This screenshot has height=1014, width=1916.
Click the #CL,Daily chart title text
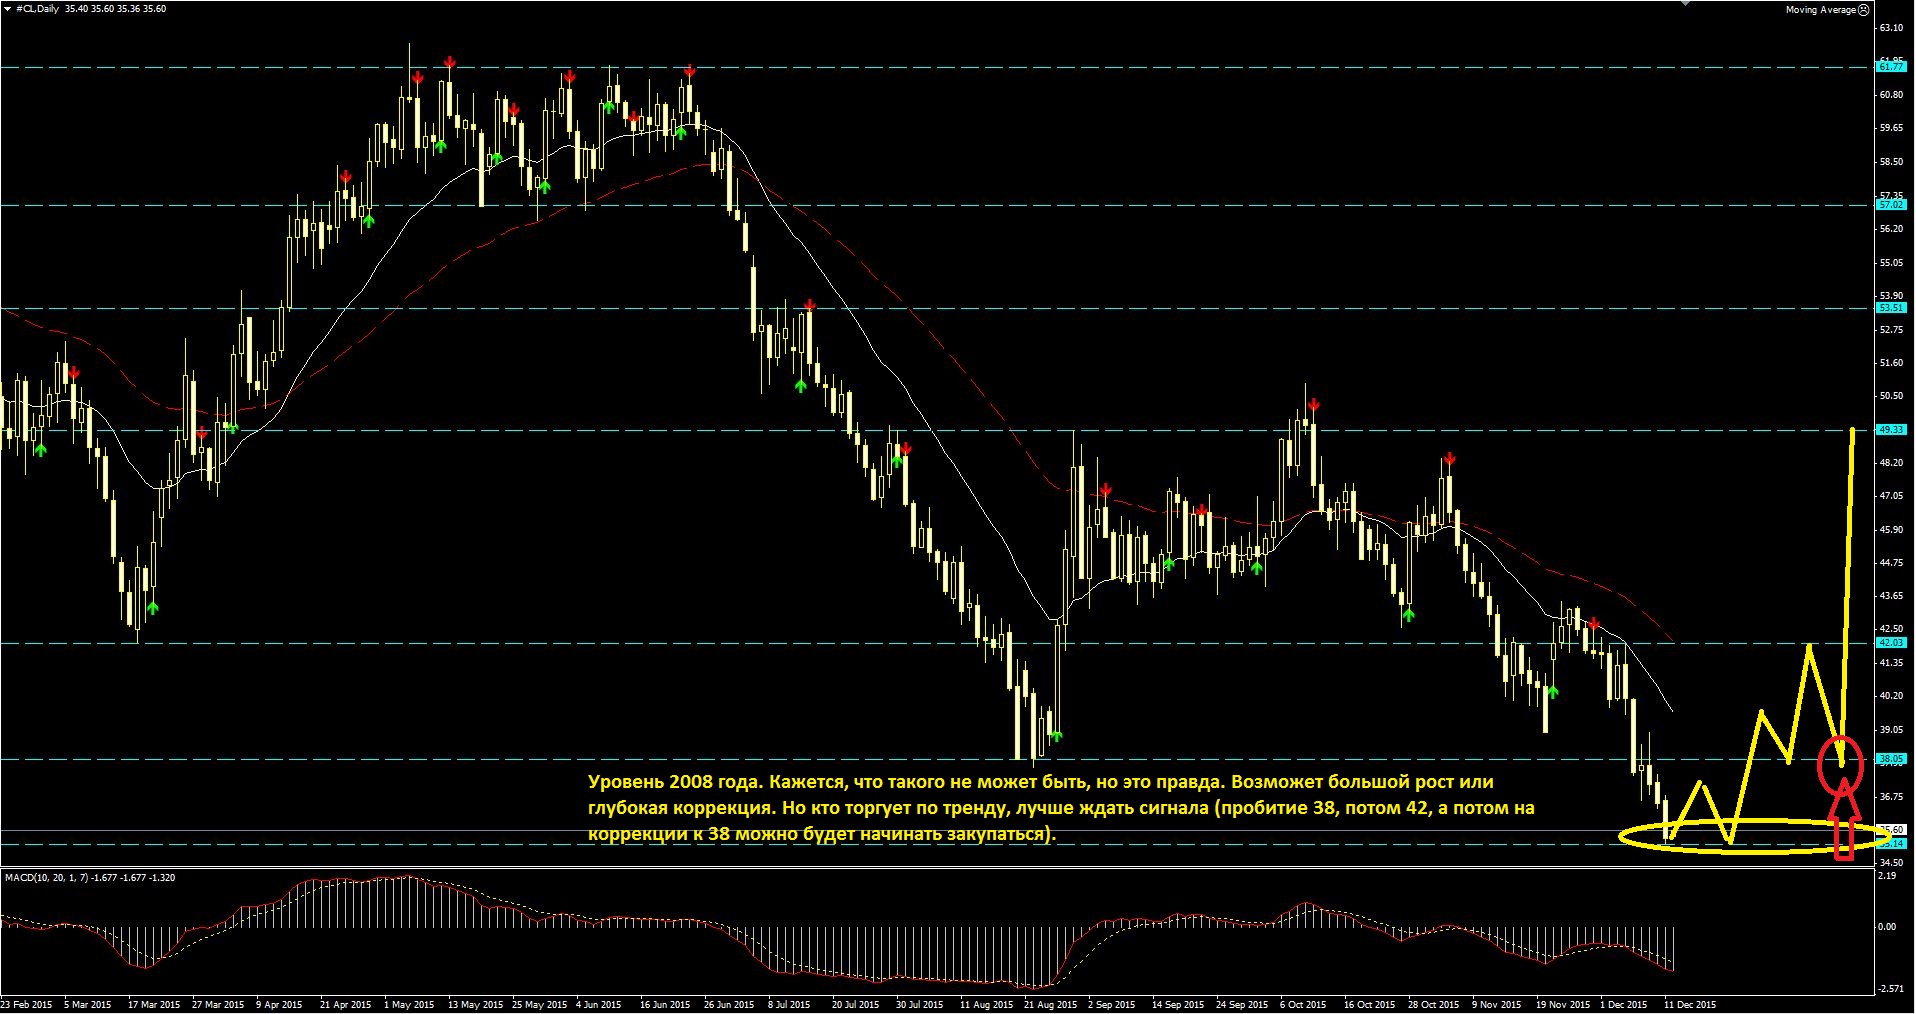[x=35, y=9]
